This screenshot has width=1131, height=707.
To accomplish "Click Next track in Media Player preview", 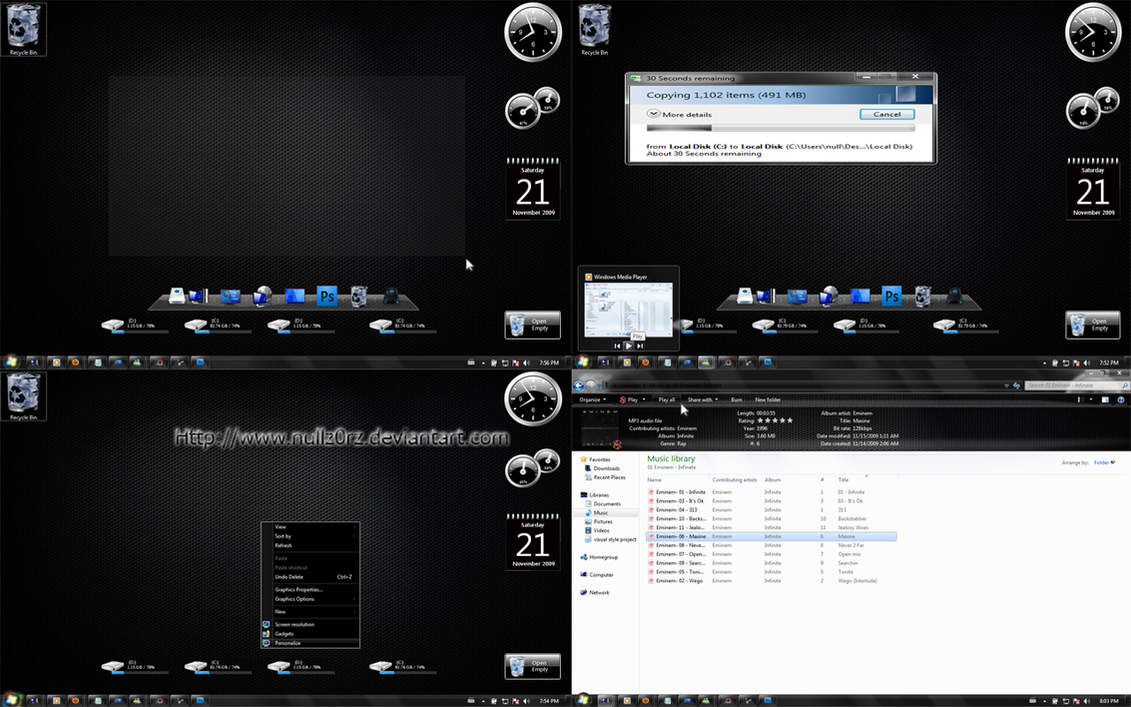I will [x=640, y=346].
